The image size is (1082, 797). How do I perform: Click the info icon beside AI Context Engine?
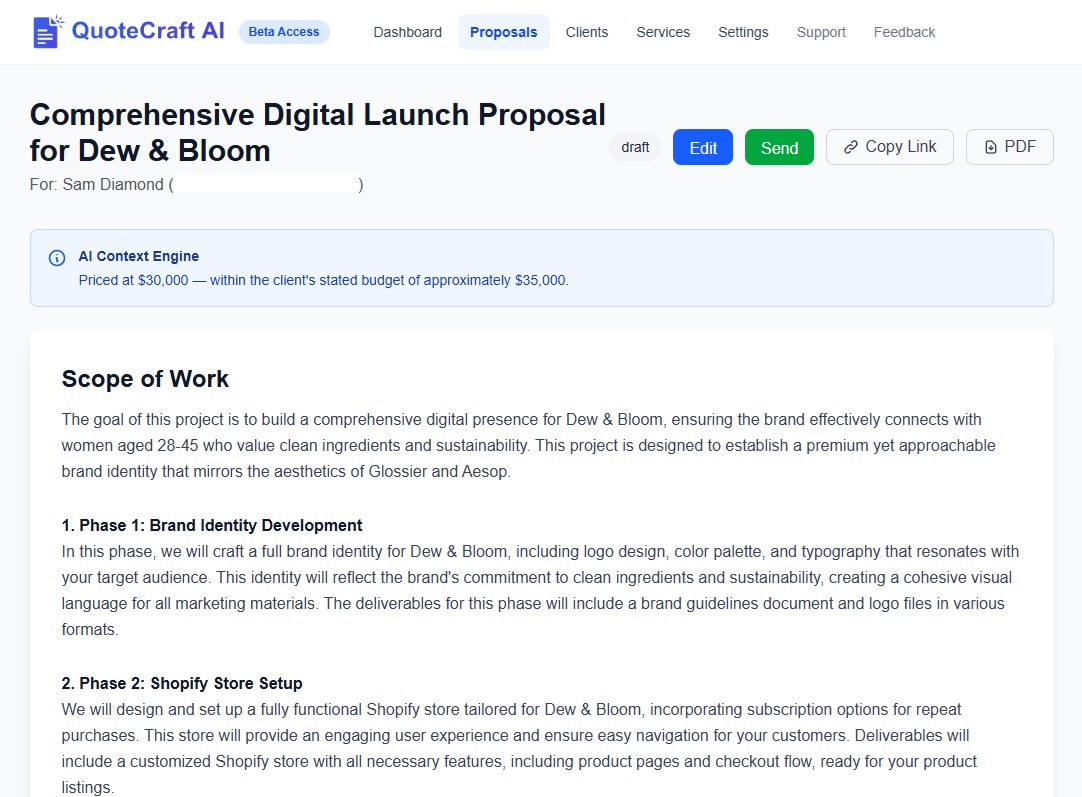coord(57,258)
